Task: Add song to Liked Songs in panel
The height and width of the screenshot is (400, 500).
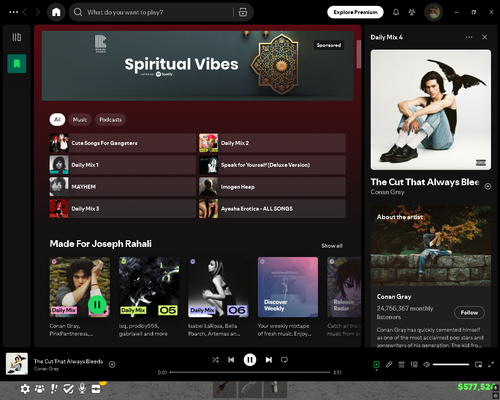Action: click(x=487, y=186)
